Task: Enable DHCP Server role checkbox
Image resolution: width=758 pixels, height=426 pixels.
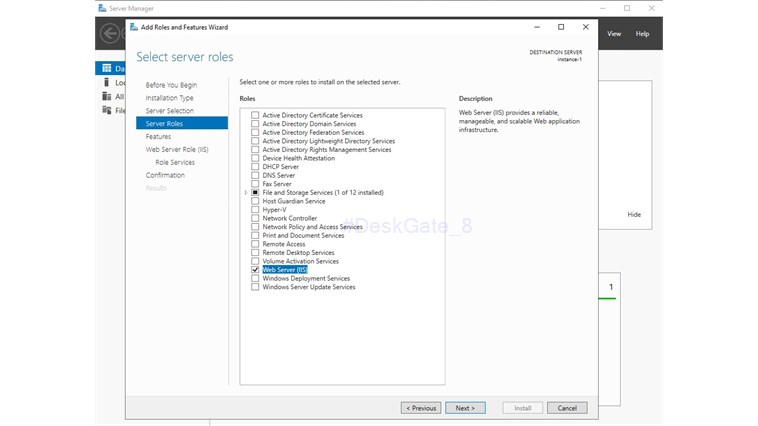Action: [x=255, y=167]
